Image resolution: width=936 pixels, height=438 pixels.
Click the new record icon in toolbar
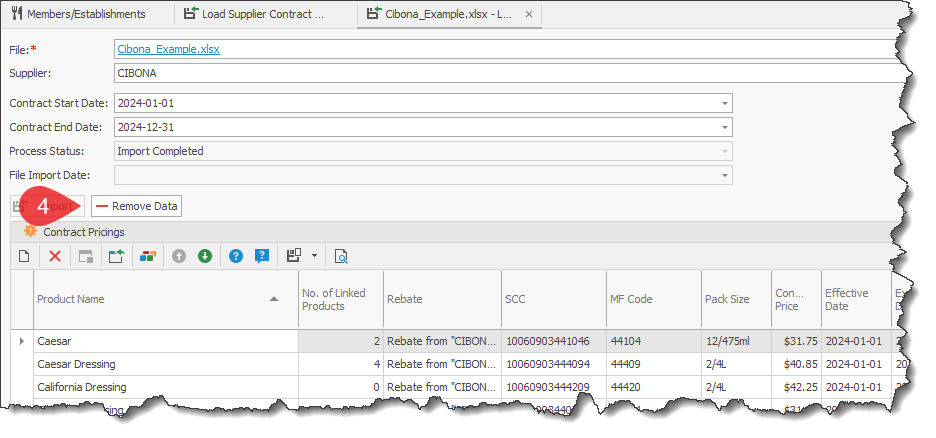(x=25, y=256)
